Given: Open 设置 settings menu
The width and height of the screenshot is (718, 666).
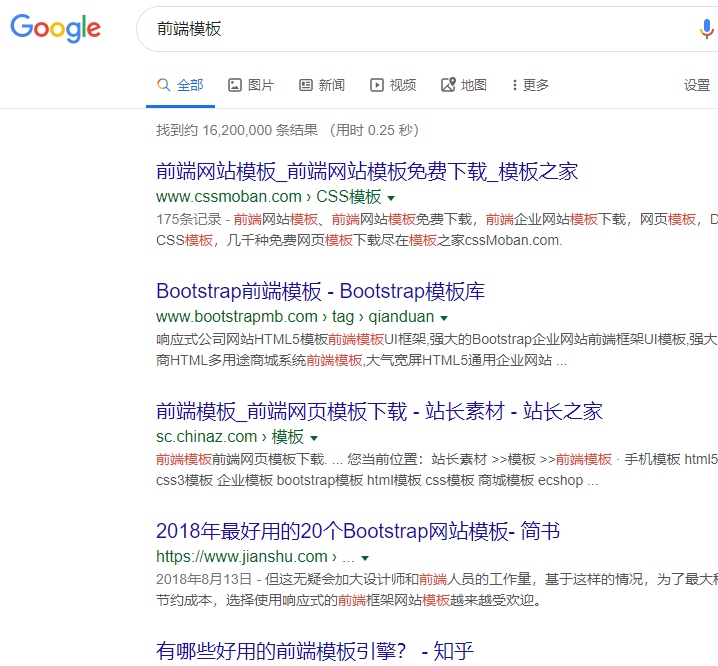Looking at the screenshot, I should 696,85.
